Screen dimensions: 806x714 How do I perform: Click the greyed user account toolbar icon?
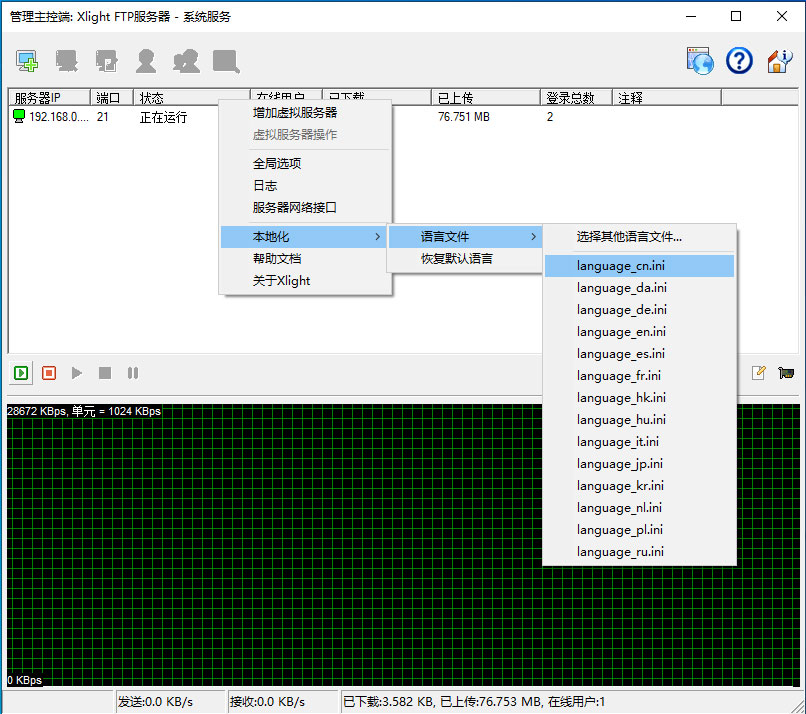click(146, 61)
